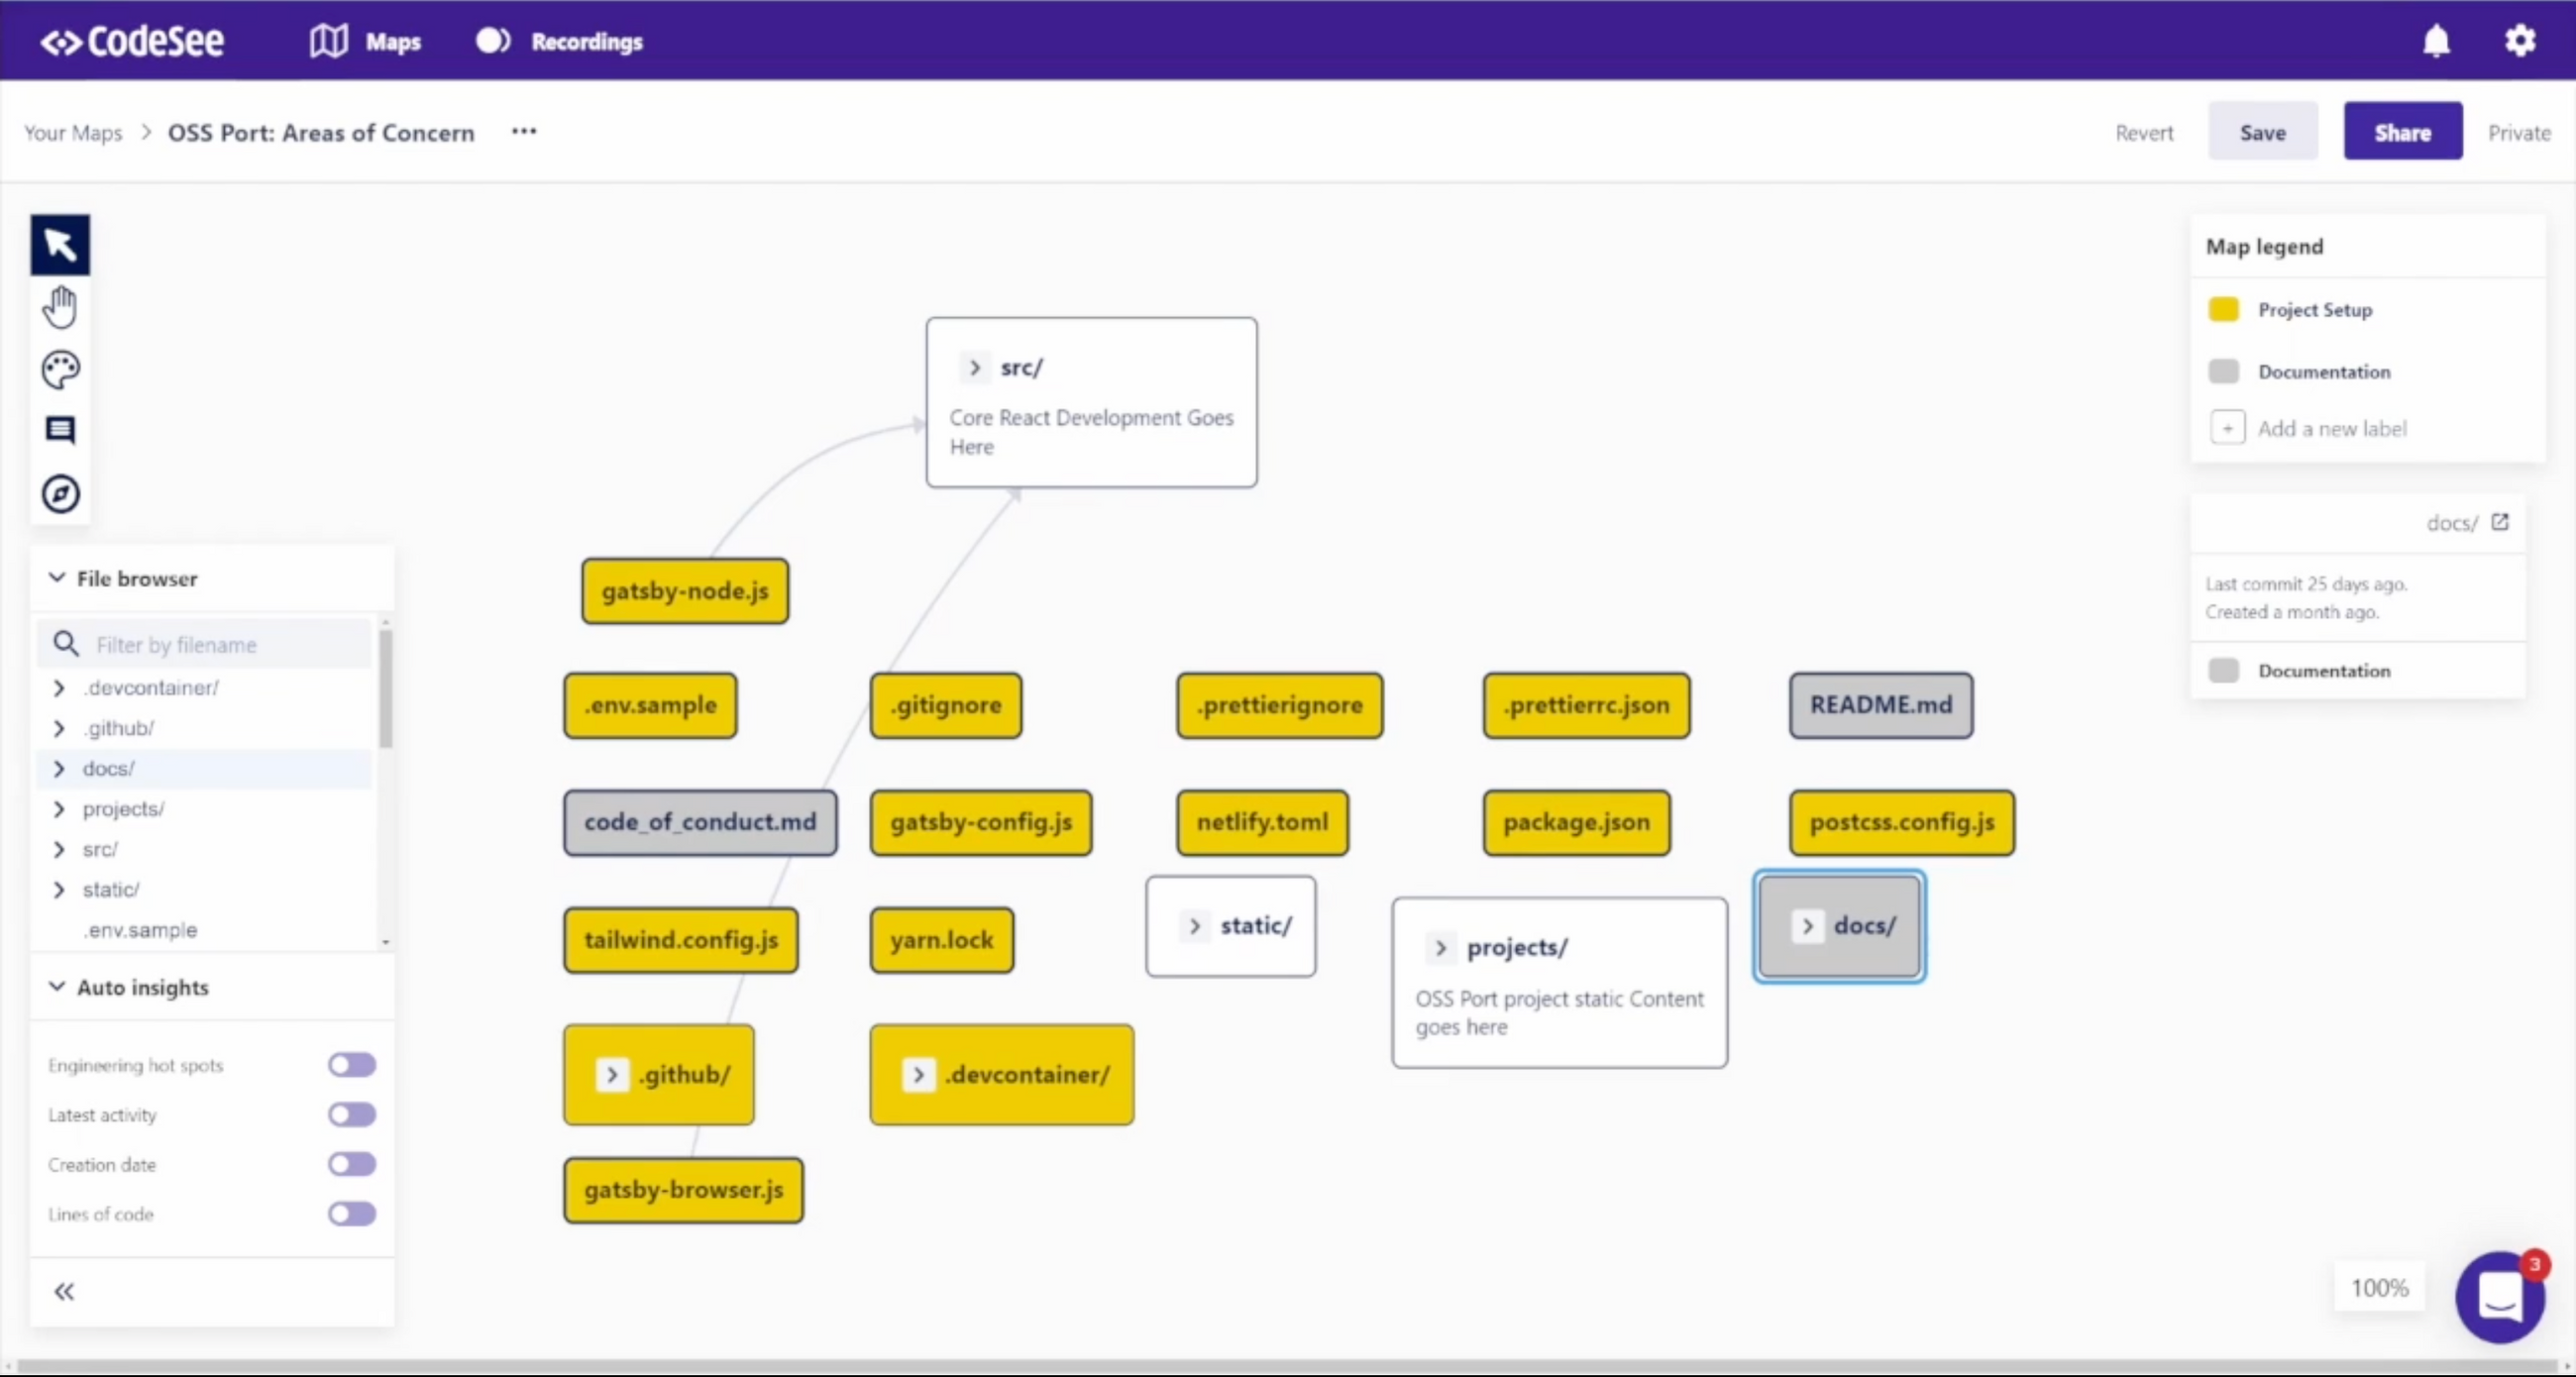This screenshot has height=1377, width=2576.
Task: Open the color palette tool
Action: tap(59, 368)
